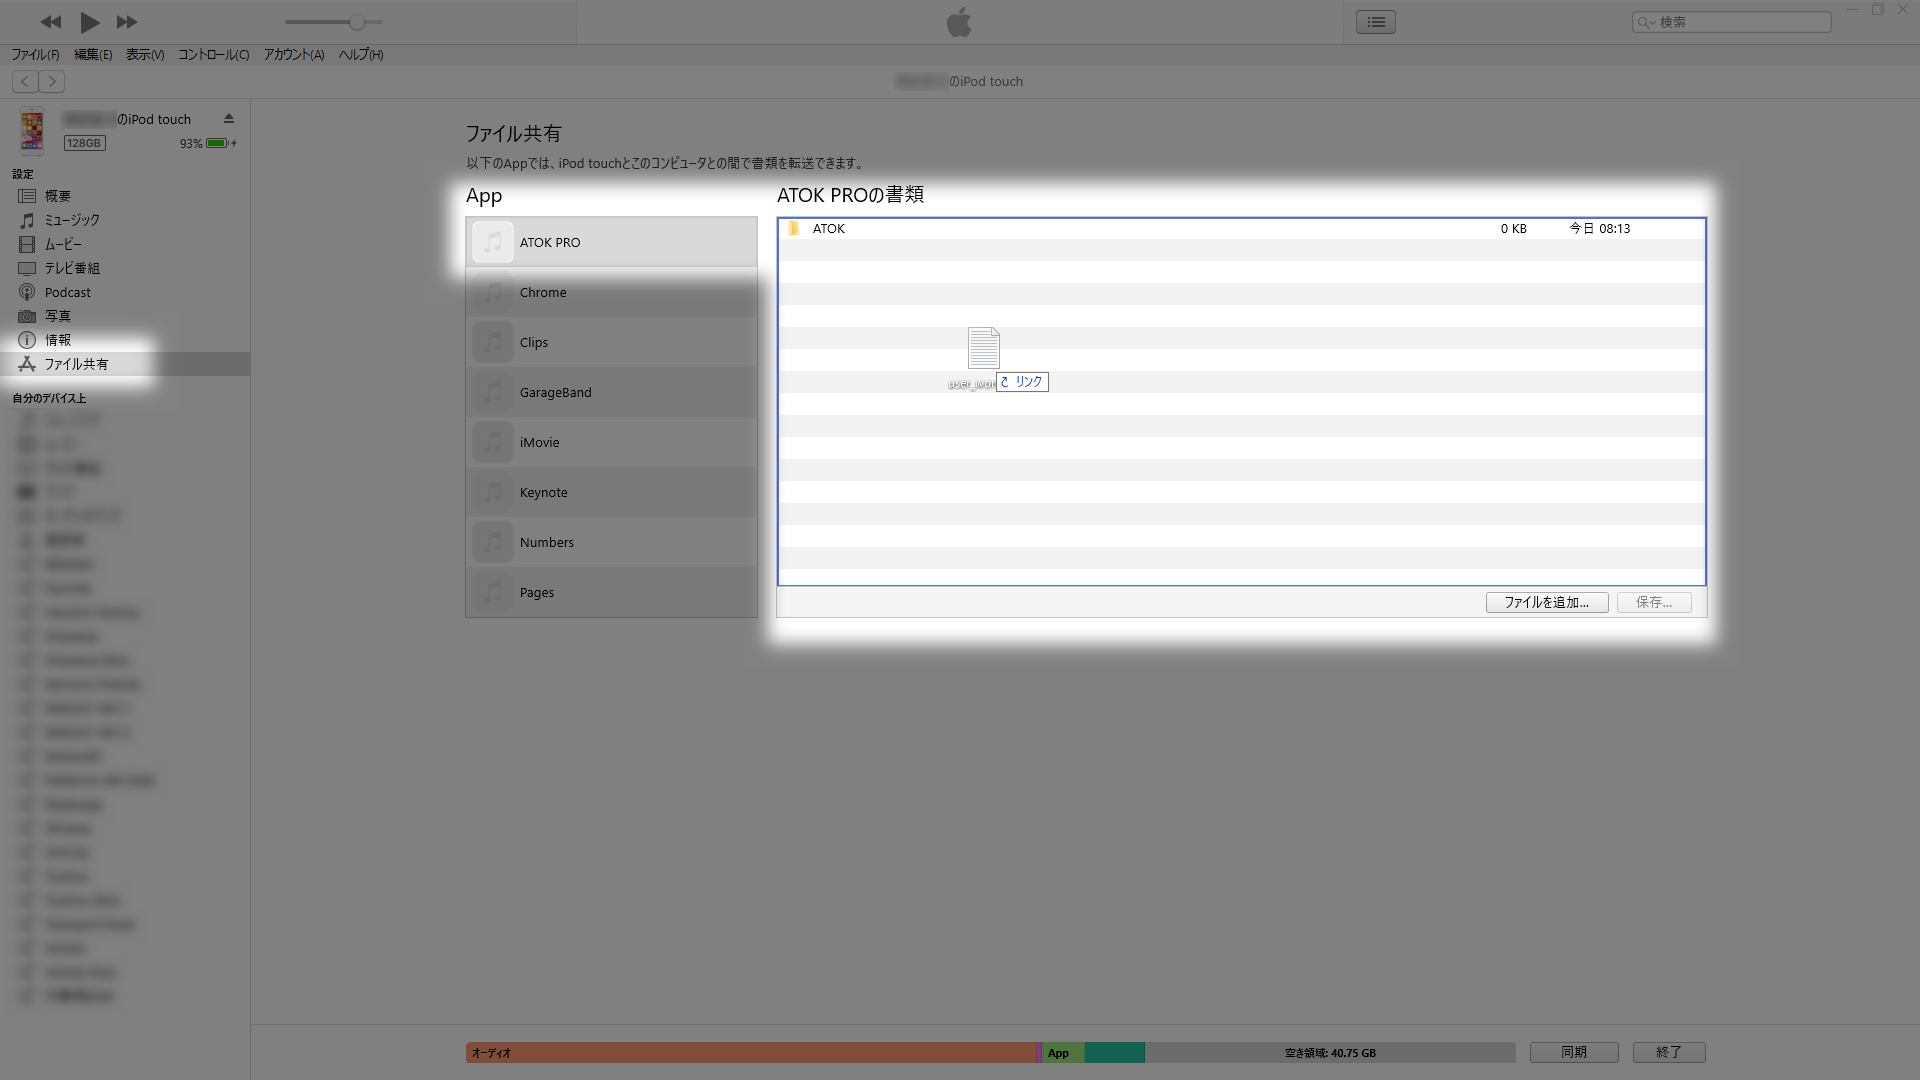Select Pages app icon in list
Viewport: 1920px width, 1080px height.
[493, 592]
